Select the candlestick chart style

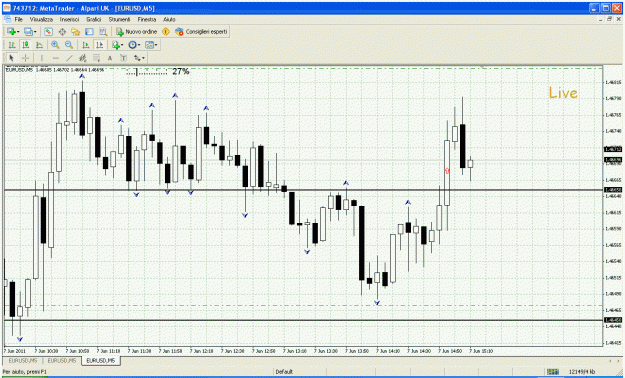[x=26, y=45]
